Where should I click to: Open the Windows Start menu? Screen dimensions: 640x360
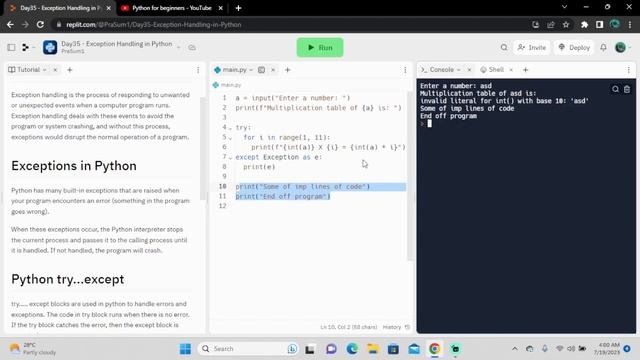click(x=185, y=349)
